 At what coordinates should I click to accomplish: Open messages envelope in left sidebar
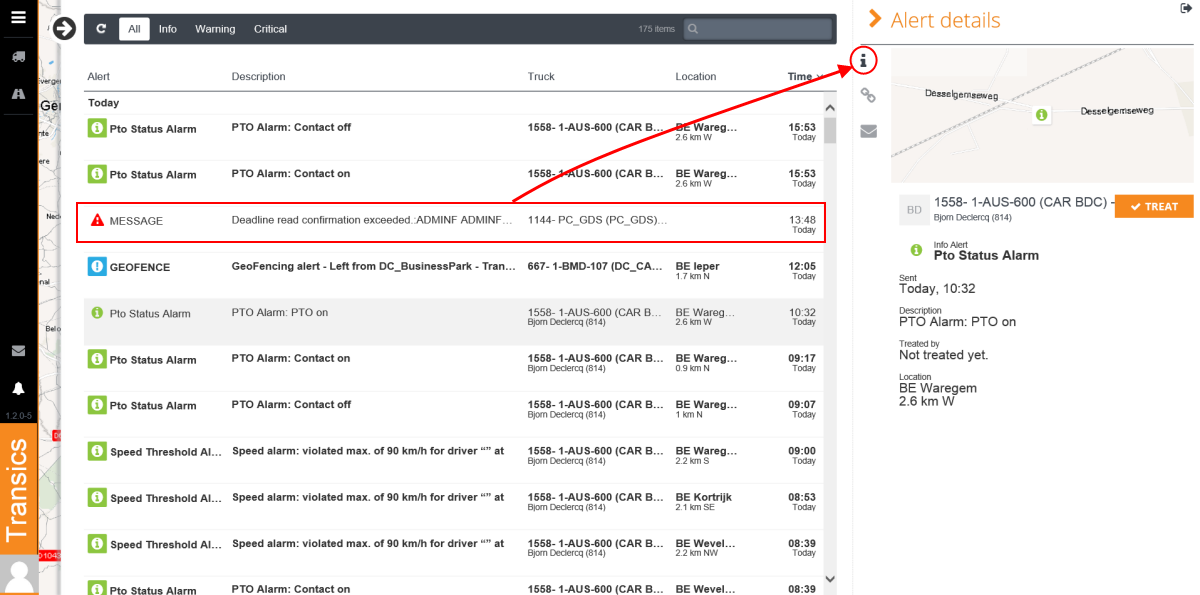pyautogui.click(x=18, y=351)
